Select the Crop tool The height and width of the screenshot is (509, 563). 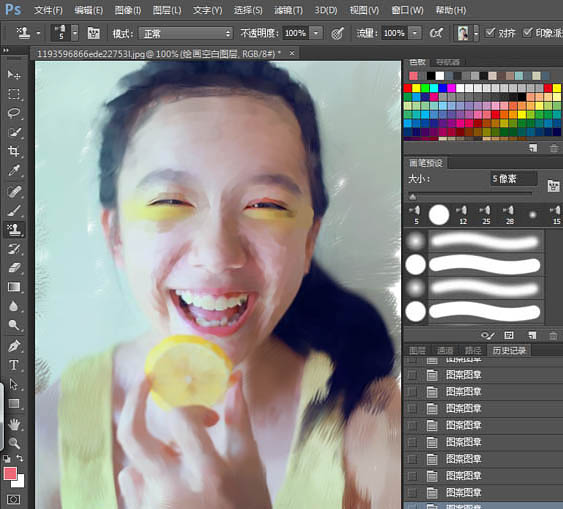coord(14,151)
